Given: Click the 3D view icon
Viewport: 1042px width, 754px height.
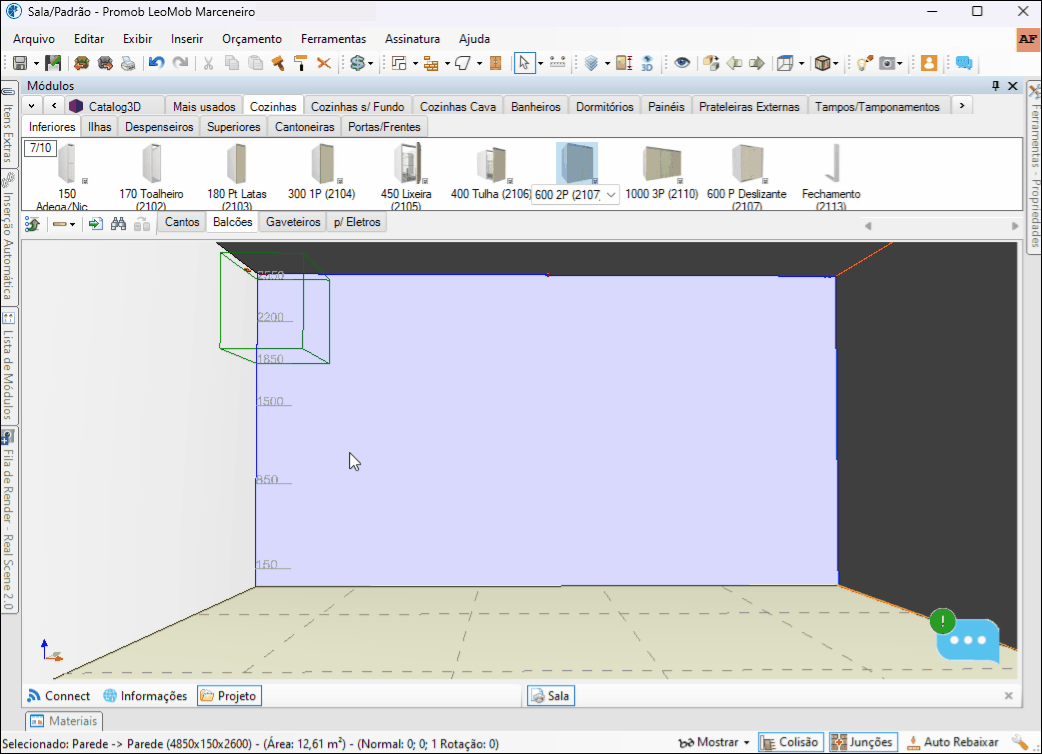Looking at the screenshot, I should pyautogui.click(x=647, y=63).
